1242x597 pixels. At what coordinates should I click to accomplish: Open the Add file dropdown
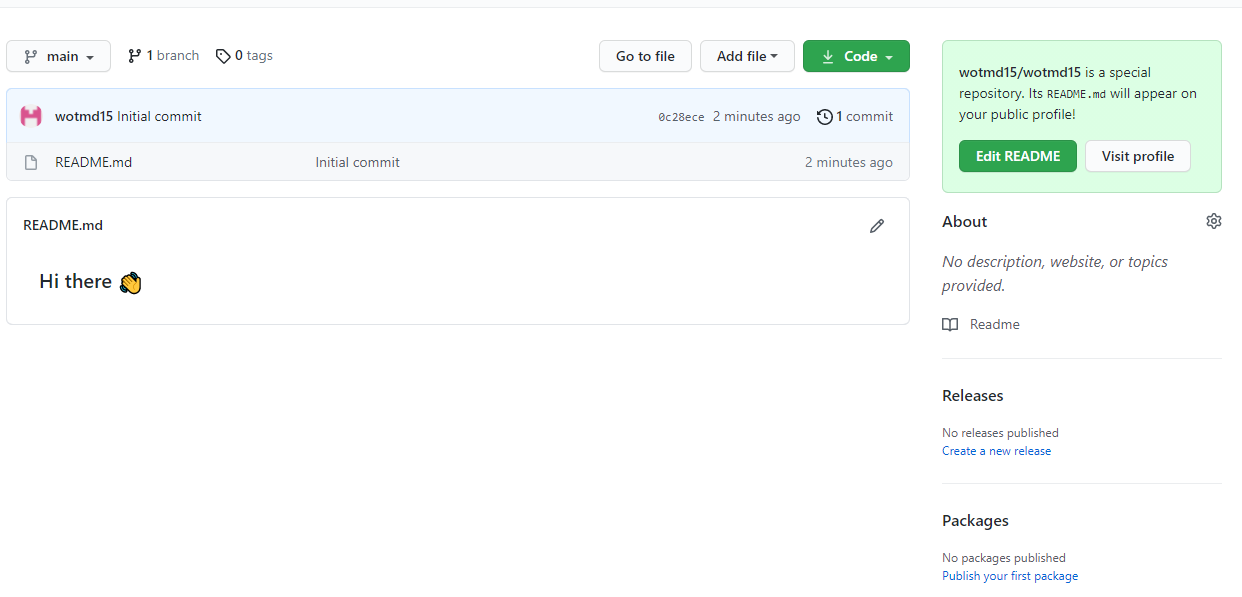point(747,56)
